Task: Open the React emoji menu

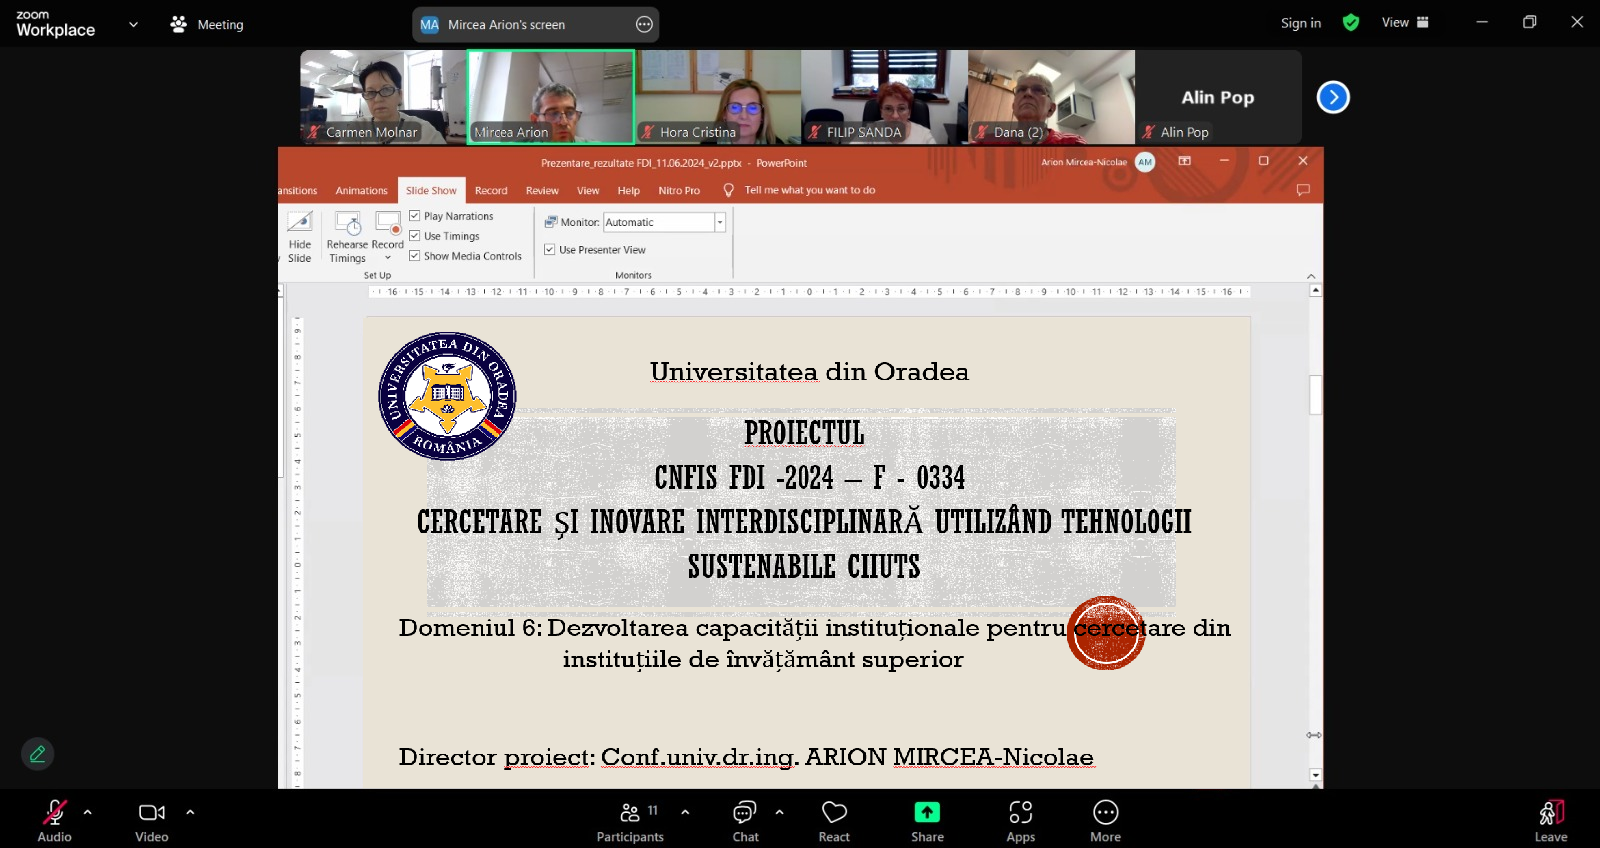Action: (834, 812)
